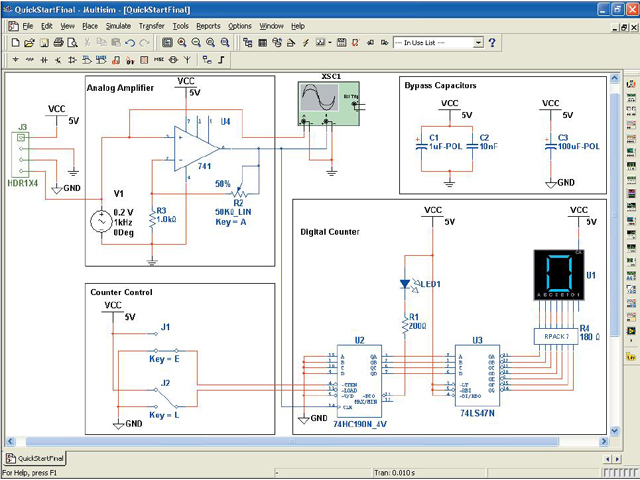Expand the Grapher dropdown arrow
This screenshot has height=480, width=640.
click(x=329, y=42)
